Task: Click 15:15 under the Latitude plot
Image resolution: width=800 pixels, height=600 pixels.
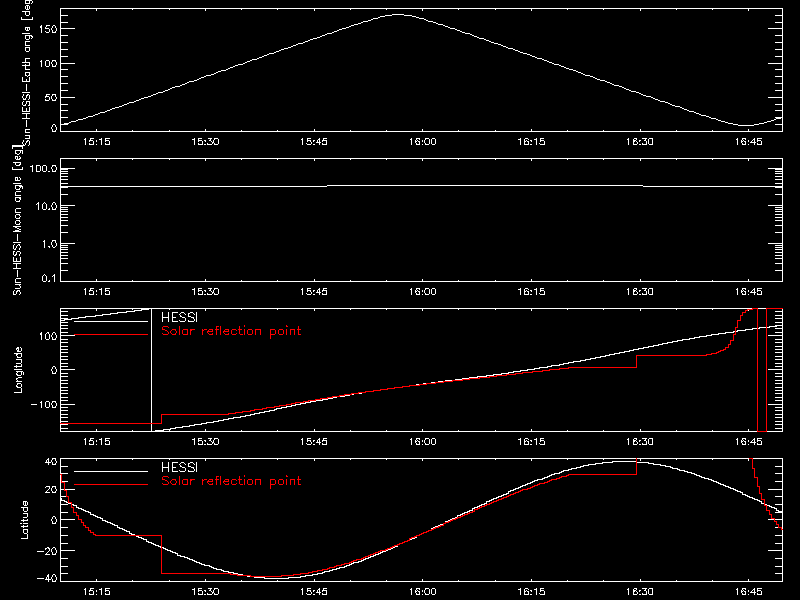Action: (x=96, y=592)
